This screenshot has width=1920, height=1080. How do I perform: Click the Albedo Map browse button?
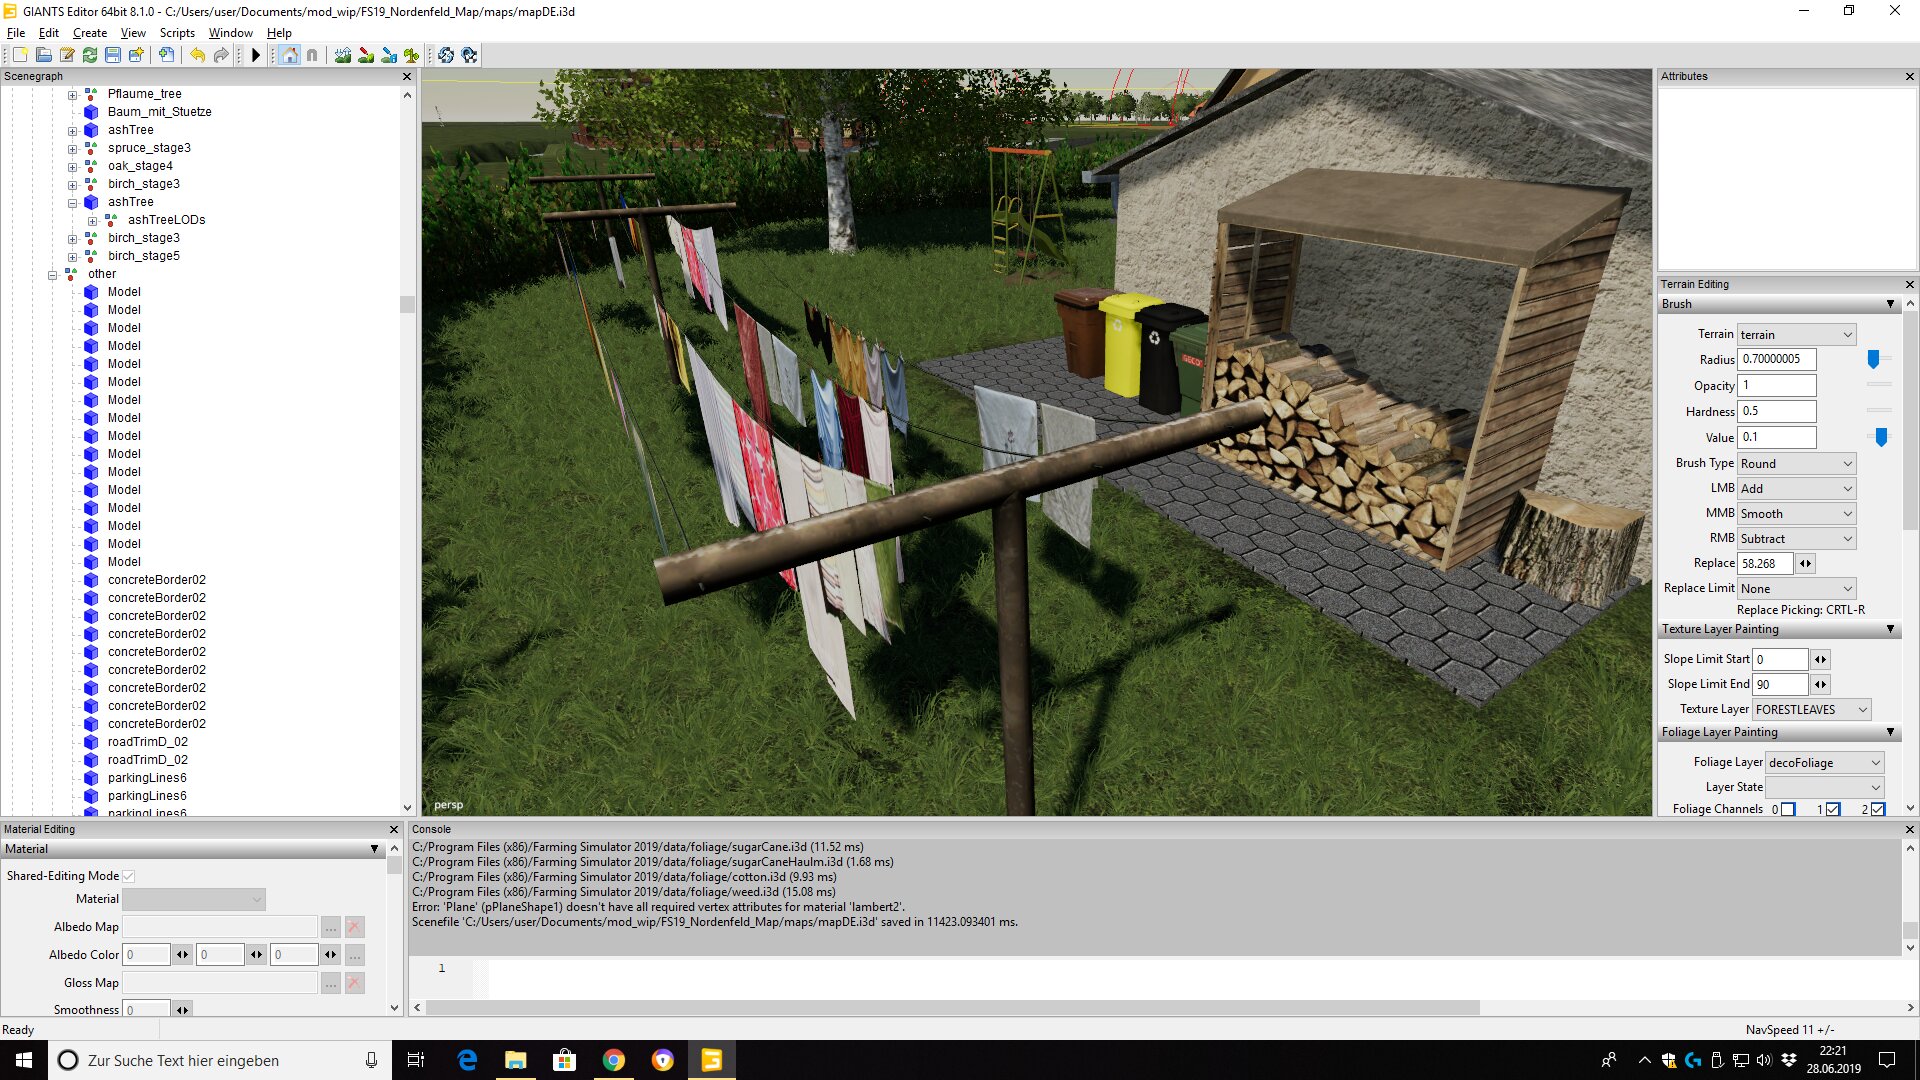[x=331, y=927]
